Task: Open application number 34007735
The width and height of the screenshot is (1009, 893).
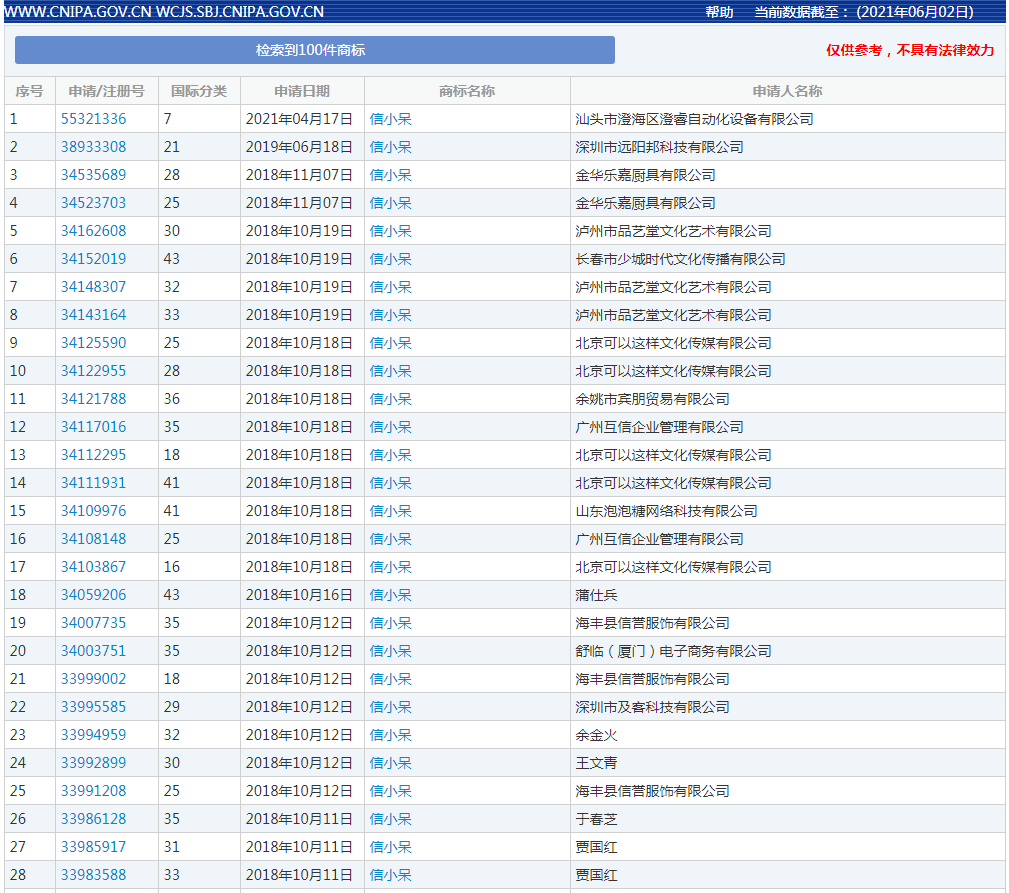Action: tap(93, 623)
